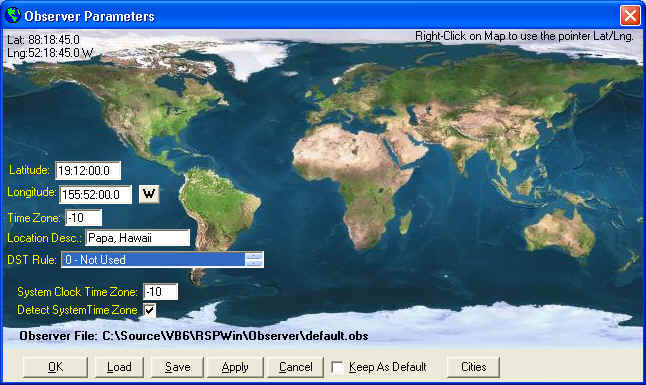Open the Cities list

coord(473,367)
